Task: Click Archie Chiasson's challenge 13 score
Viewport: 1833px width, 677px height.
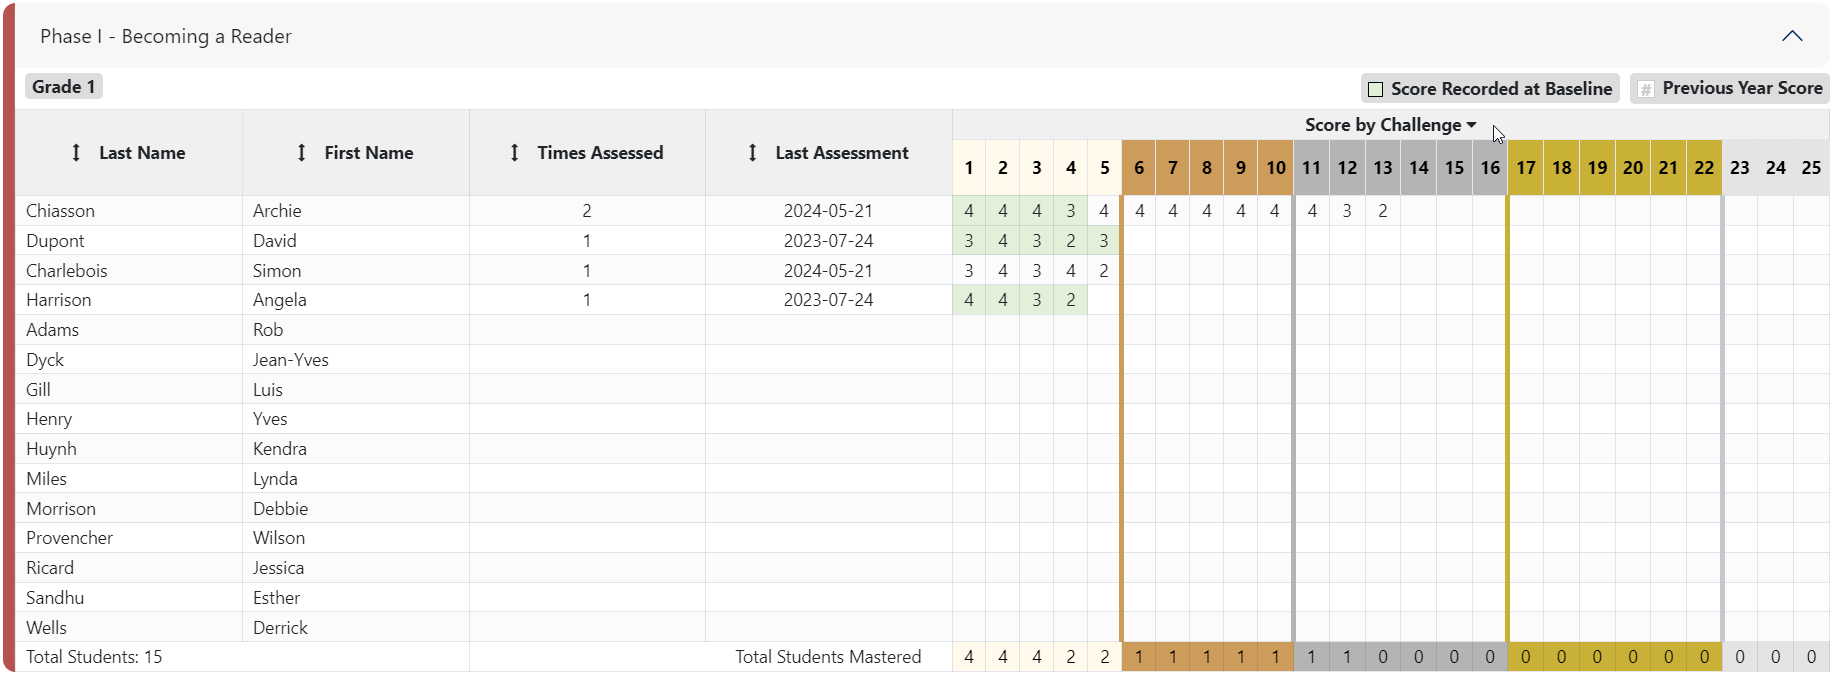Action: coord(1383,211)
